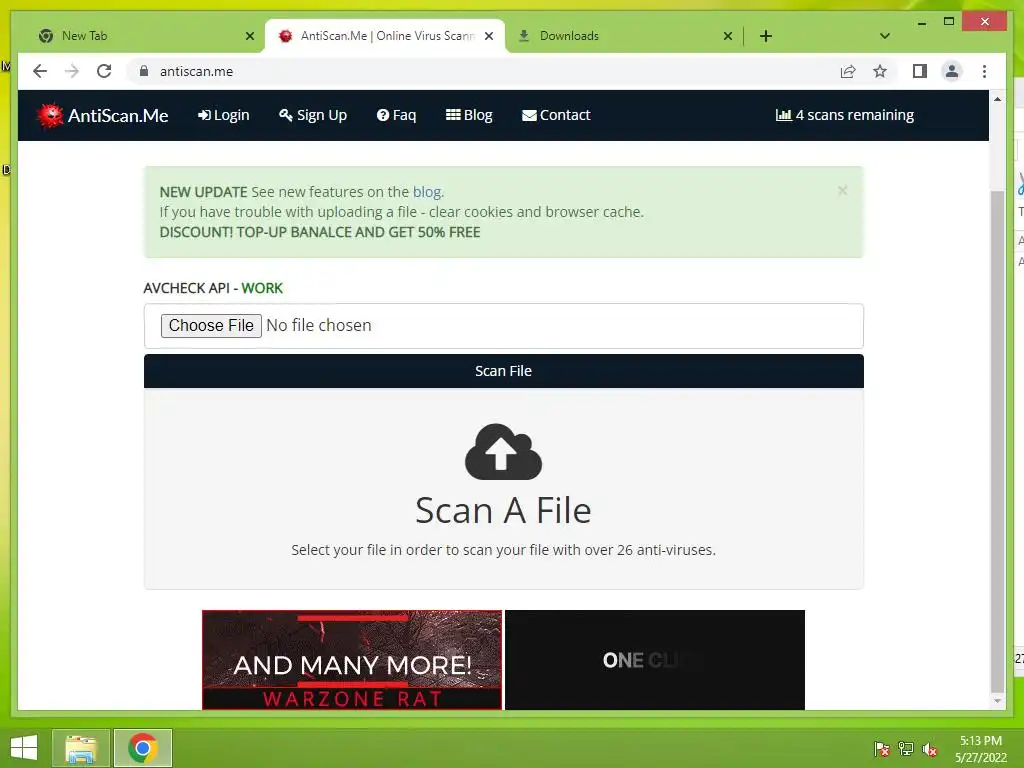Image resolution: width=1024 pixels, height=768 pixels.
Task: Open the network tray icon
Action: click(905, 749)
